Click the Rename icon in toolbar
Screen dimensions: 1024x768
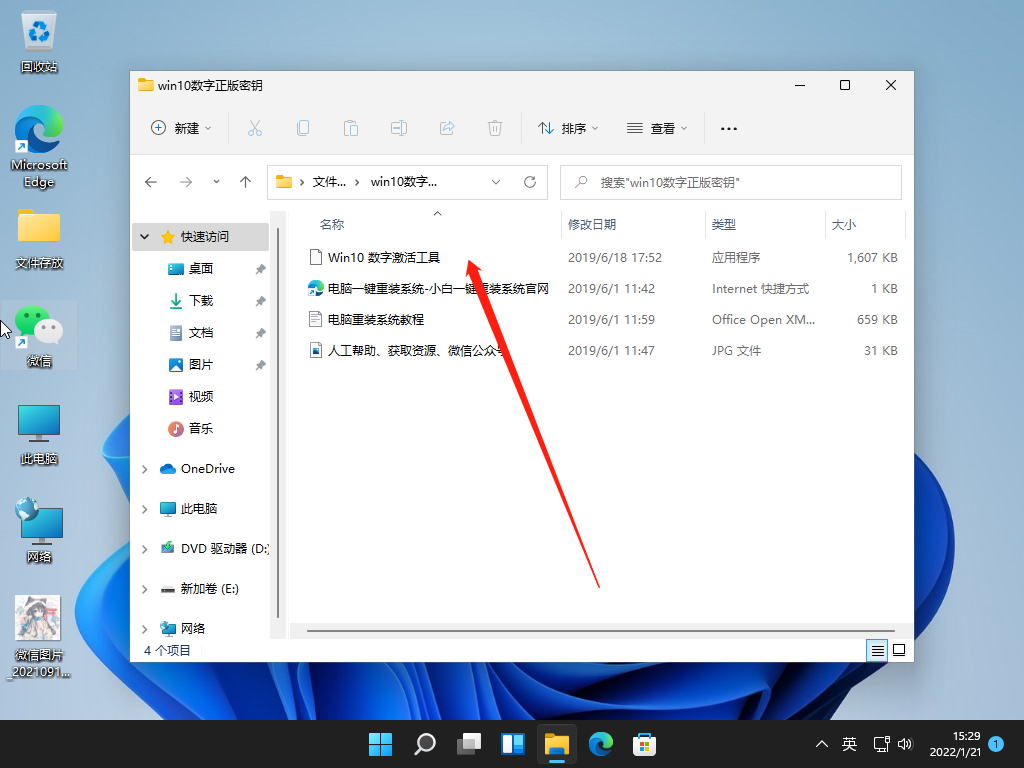[398, 128]
